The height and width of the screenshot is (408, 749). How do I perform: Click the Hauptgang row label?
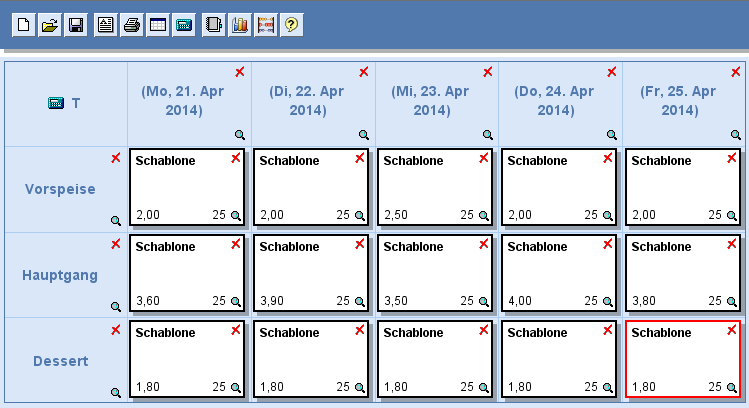60,275
